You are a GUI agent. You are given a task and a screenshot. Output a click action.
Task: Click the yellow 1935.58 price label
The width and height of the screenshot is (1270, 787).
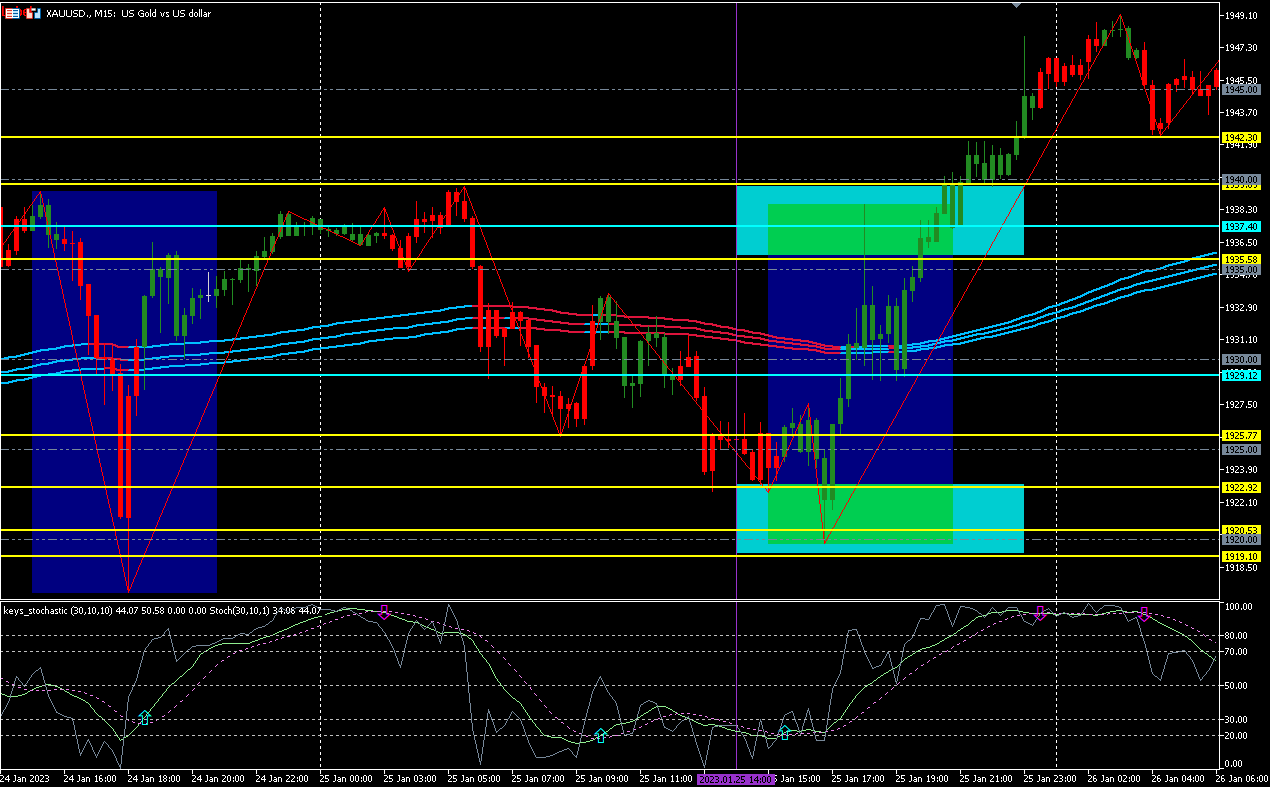coord(1240,260)
